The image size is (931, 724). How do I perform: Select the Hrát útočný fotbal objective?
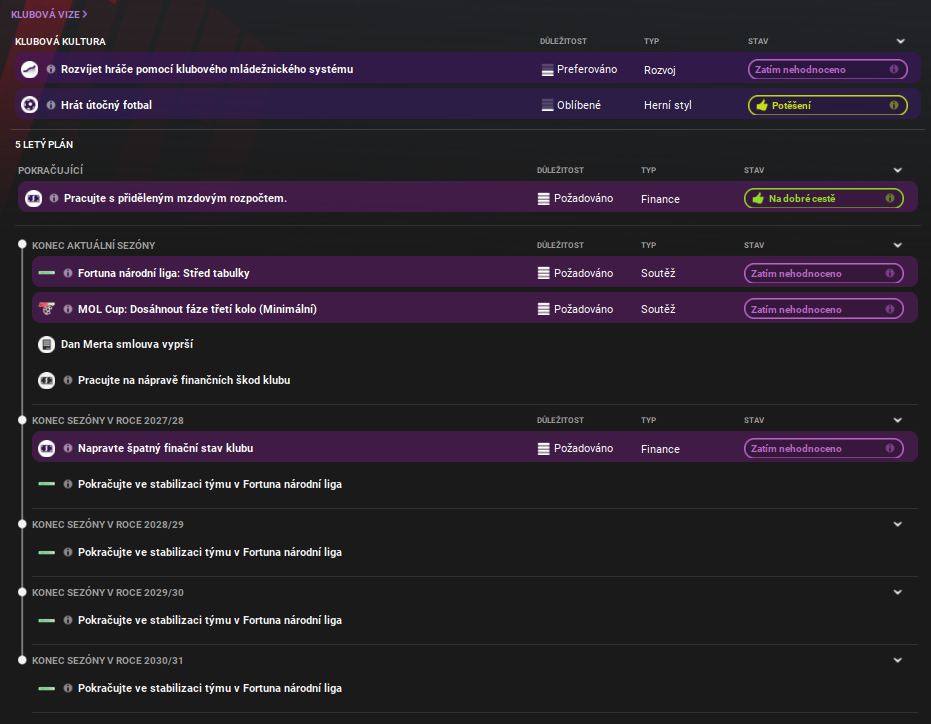(468, 105)
